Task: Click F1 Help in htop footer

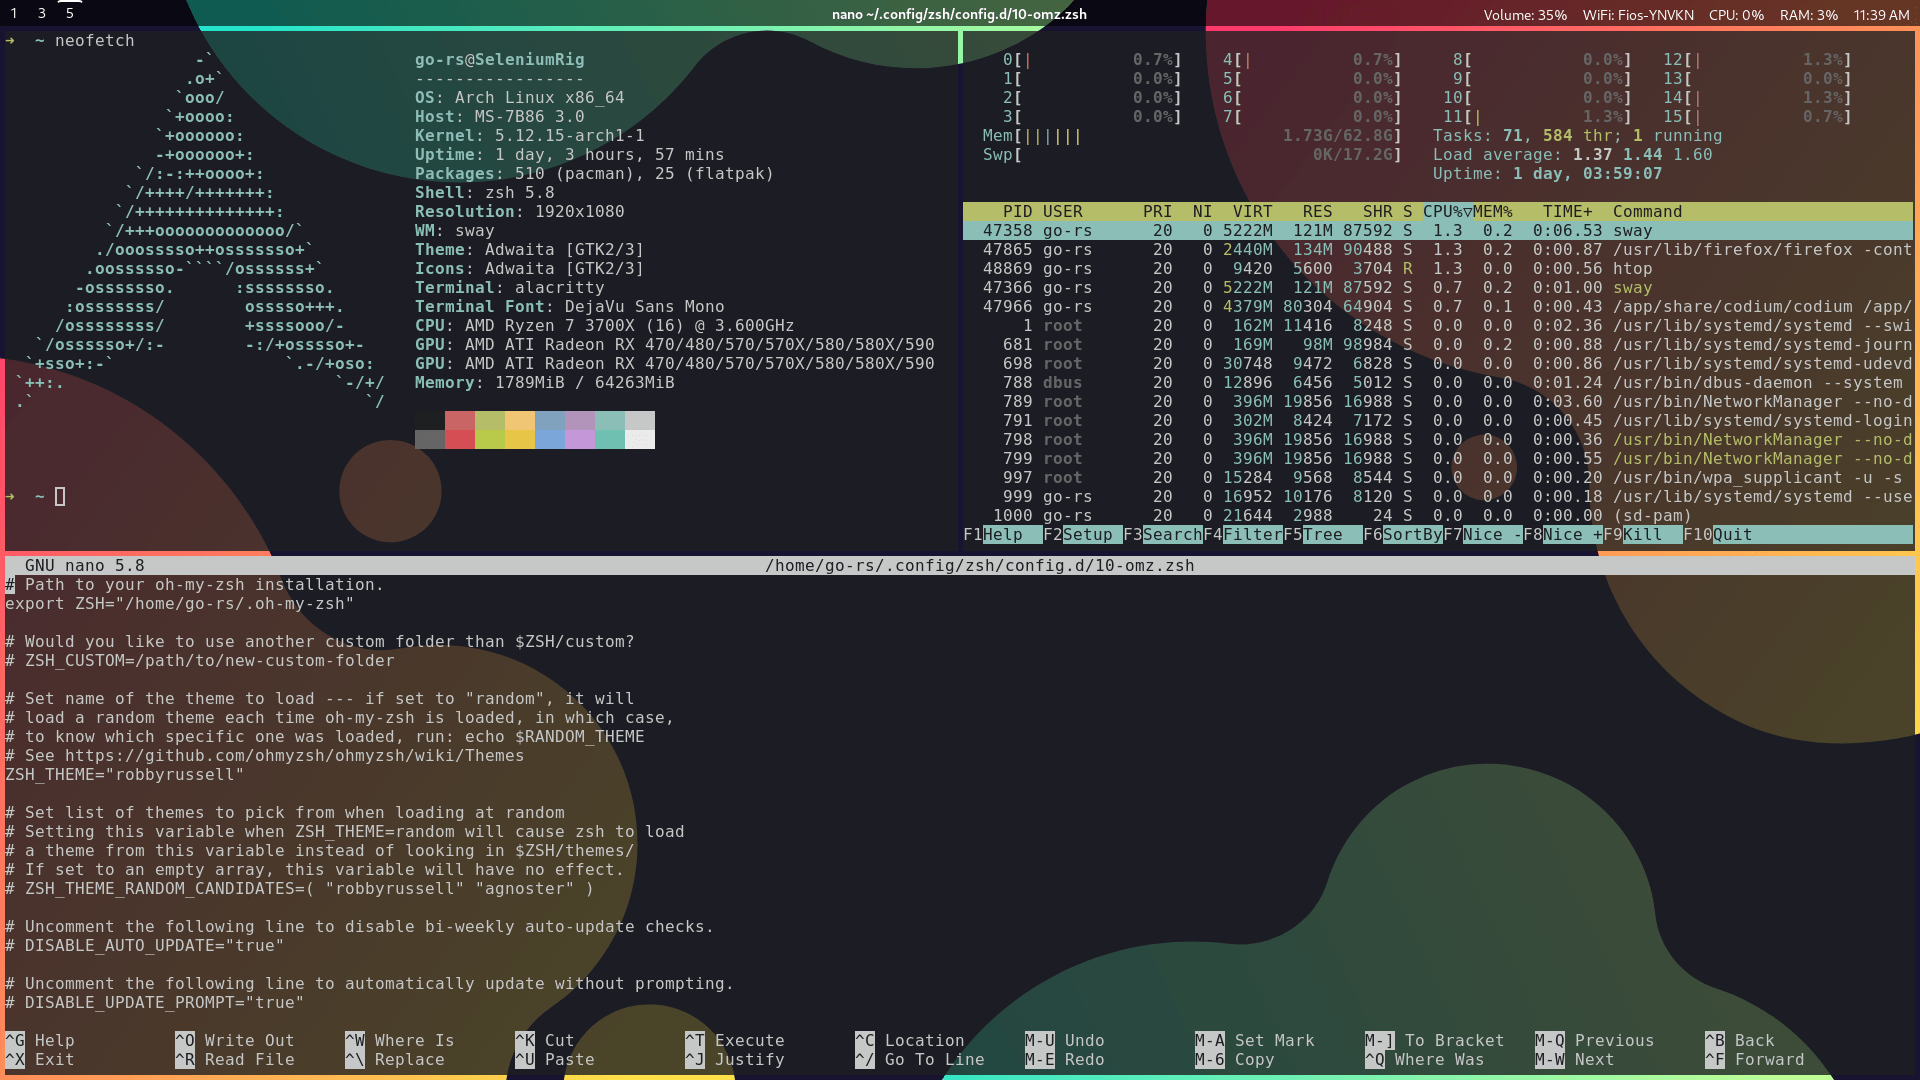Action: coord(1002,535)
